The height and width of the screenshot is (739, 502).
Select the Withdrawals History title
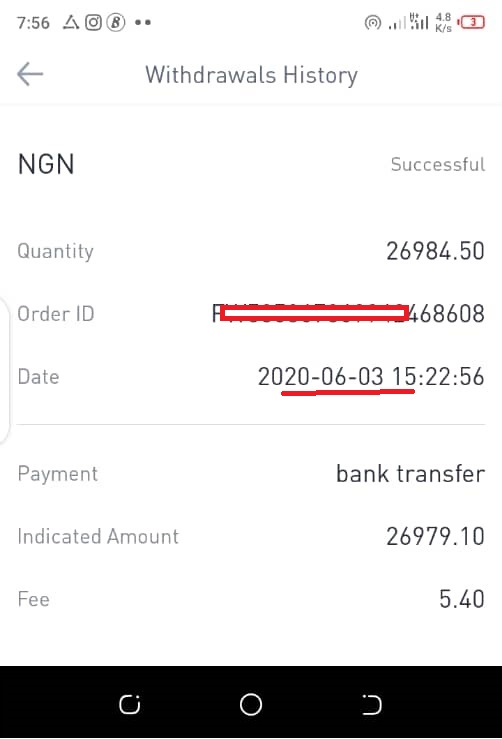pyautogui.click(x=251, y=75)
